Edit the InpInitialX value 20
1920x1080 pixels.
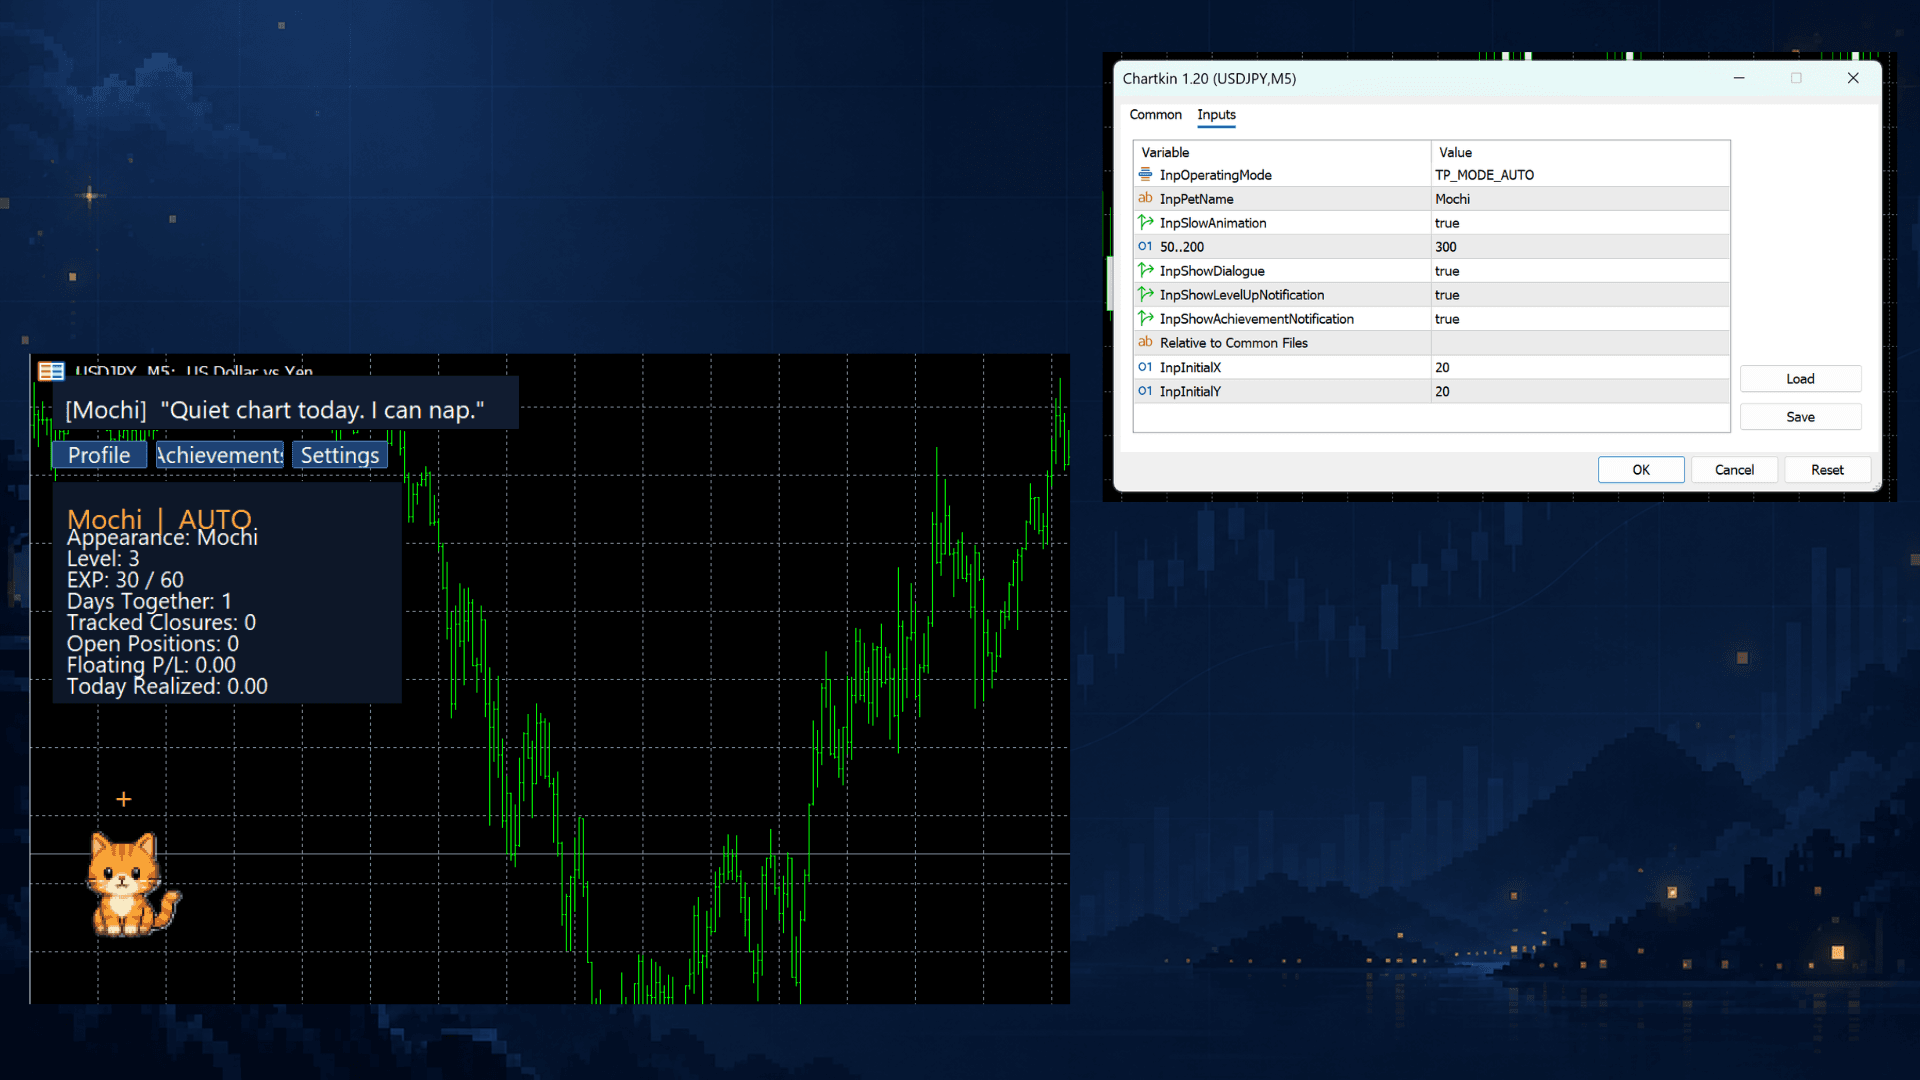(1580, 367)
